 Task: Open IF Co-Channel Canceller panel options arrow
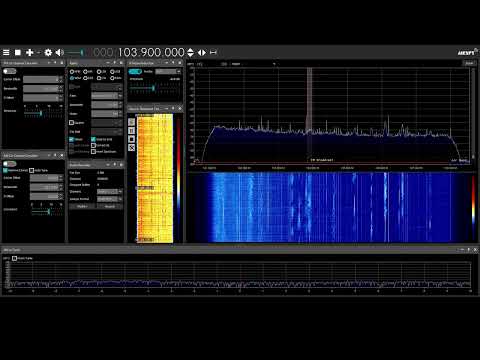[x=49, y=63]
